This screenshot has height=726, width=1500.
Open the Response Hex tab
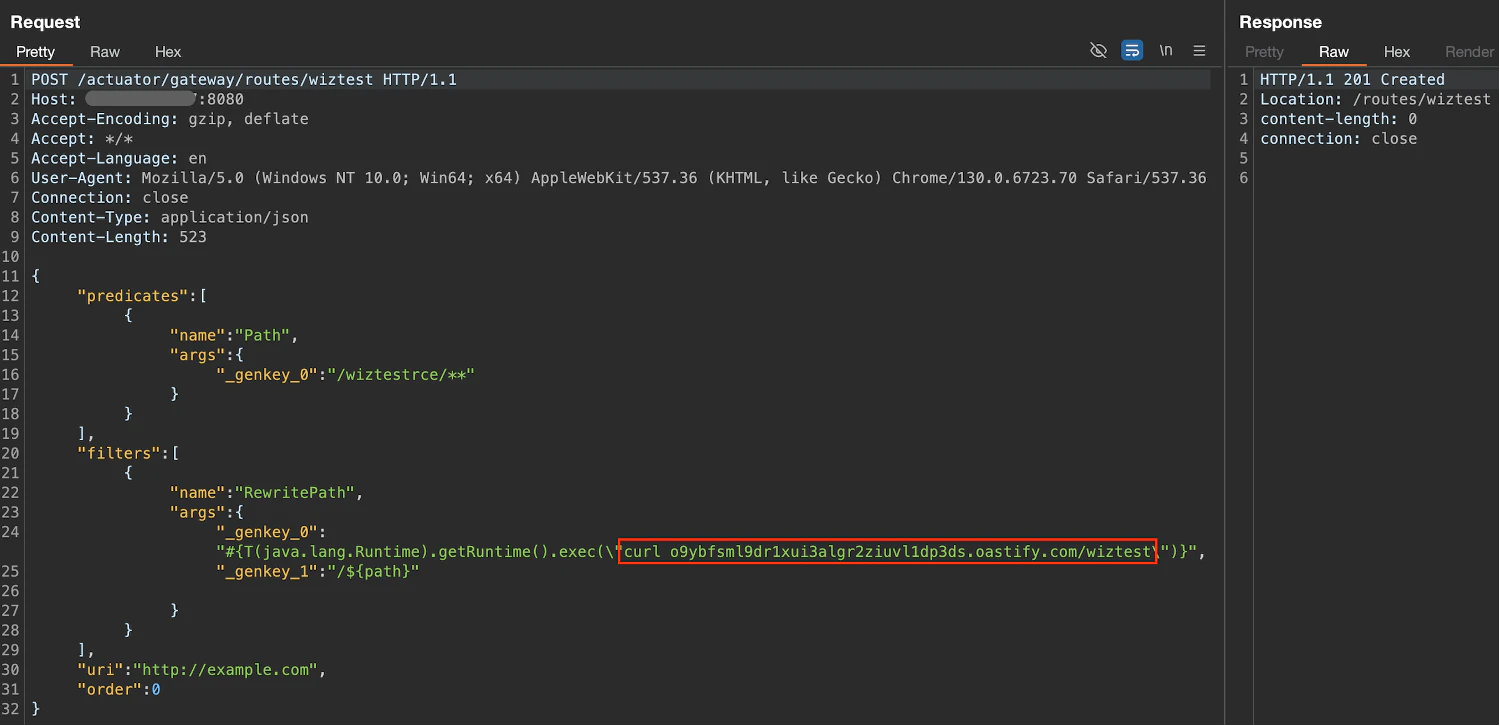[1397, 52]
